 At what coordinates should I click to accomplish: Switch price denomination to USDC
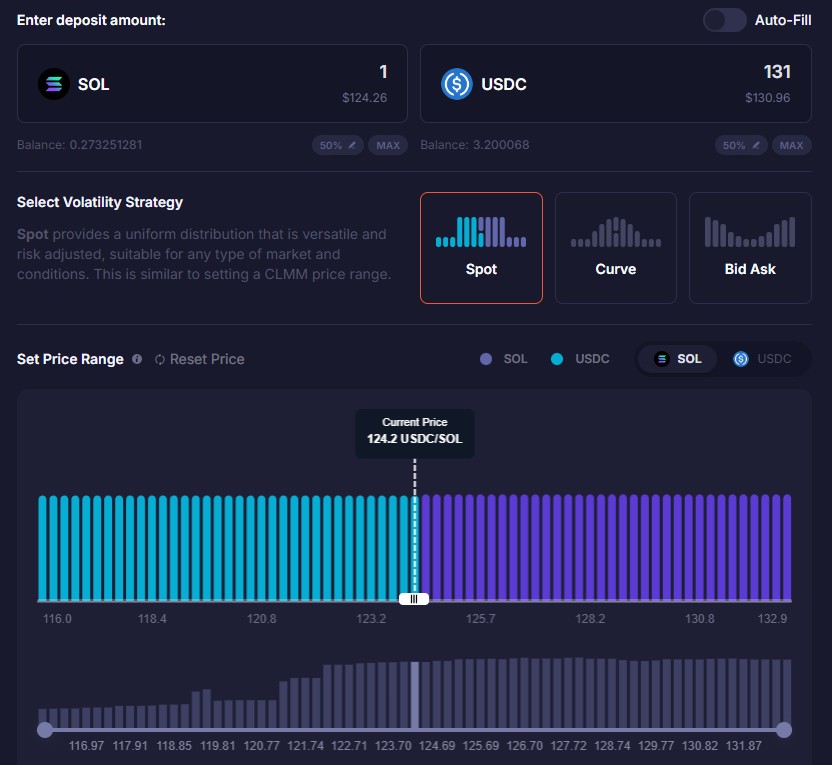pyautogui.click(x=766, y=359)
